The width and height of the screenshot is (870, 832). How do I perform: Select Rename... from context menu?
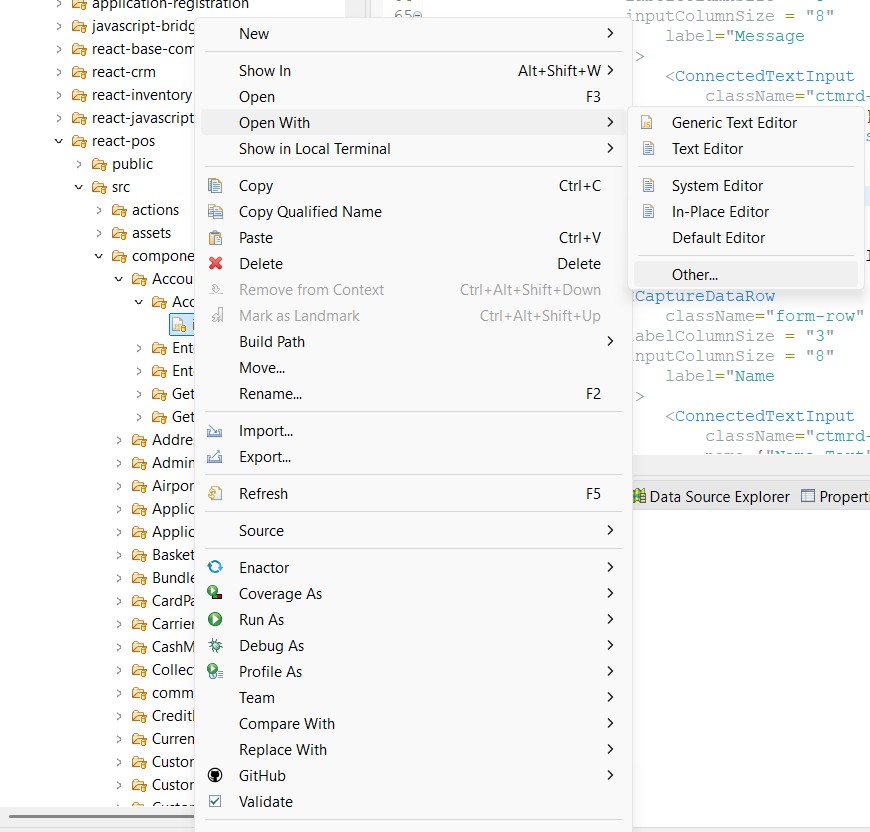click(413, 393)
